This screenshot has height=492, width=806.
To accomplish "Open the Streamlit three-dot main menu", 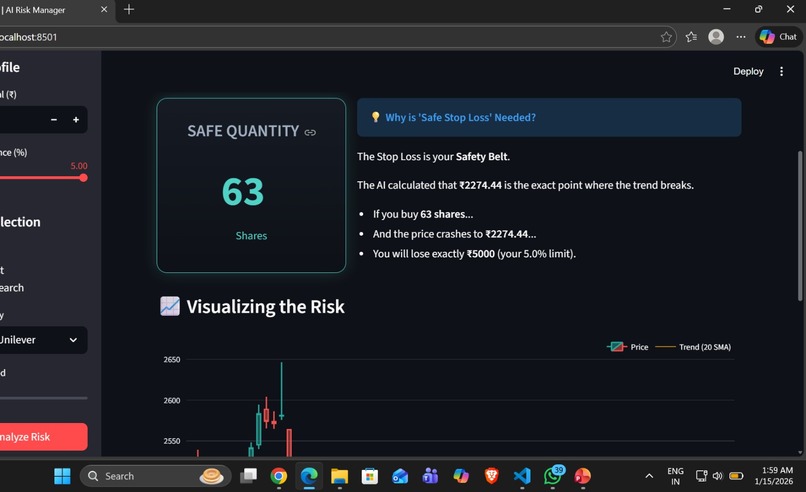I will point(781,71).
